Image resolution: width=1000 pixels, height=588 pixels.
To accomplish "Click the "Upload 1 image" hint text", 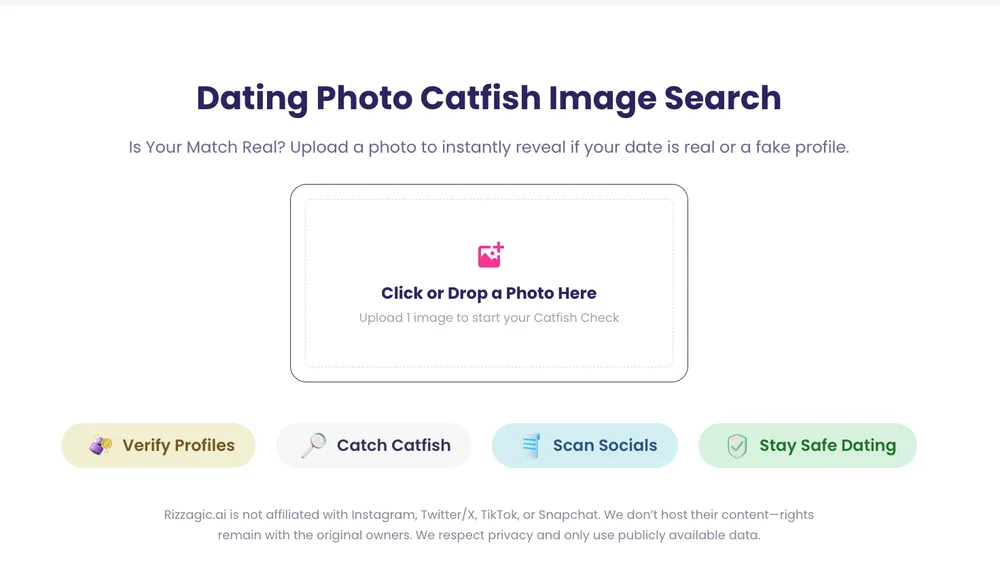I will 489,318.
